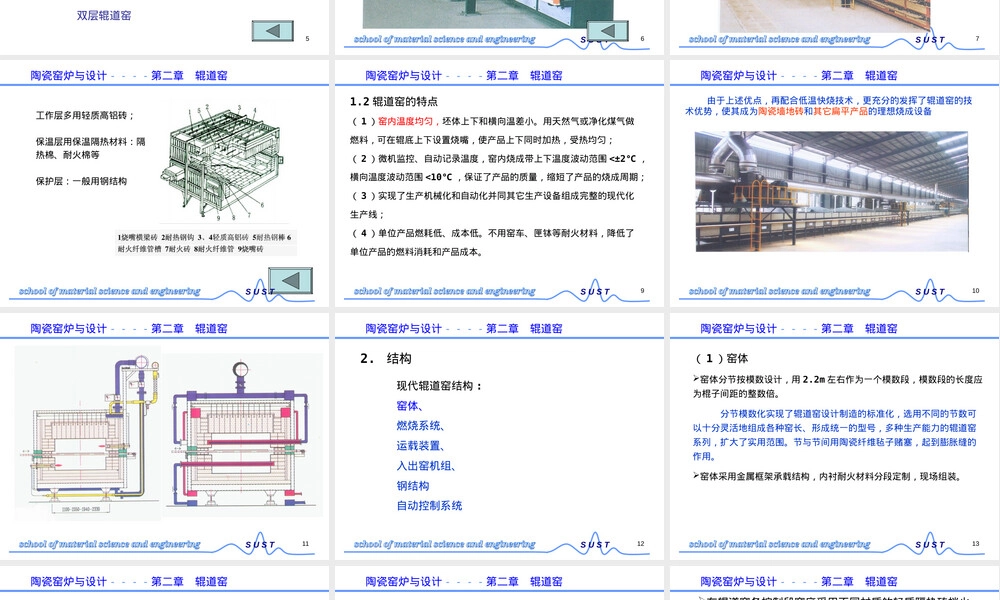Click slide number 5 next to the arrow

pos(307,38)
